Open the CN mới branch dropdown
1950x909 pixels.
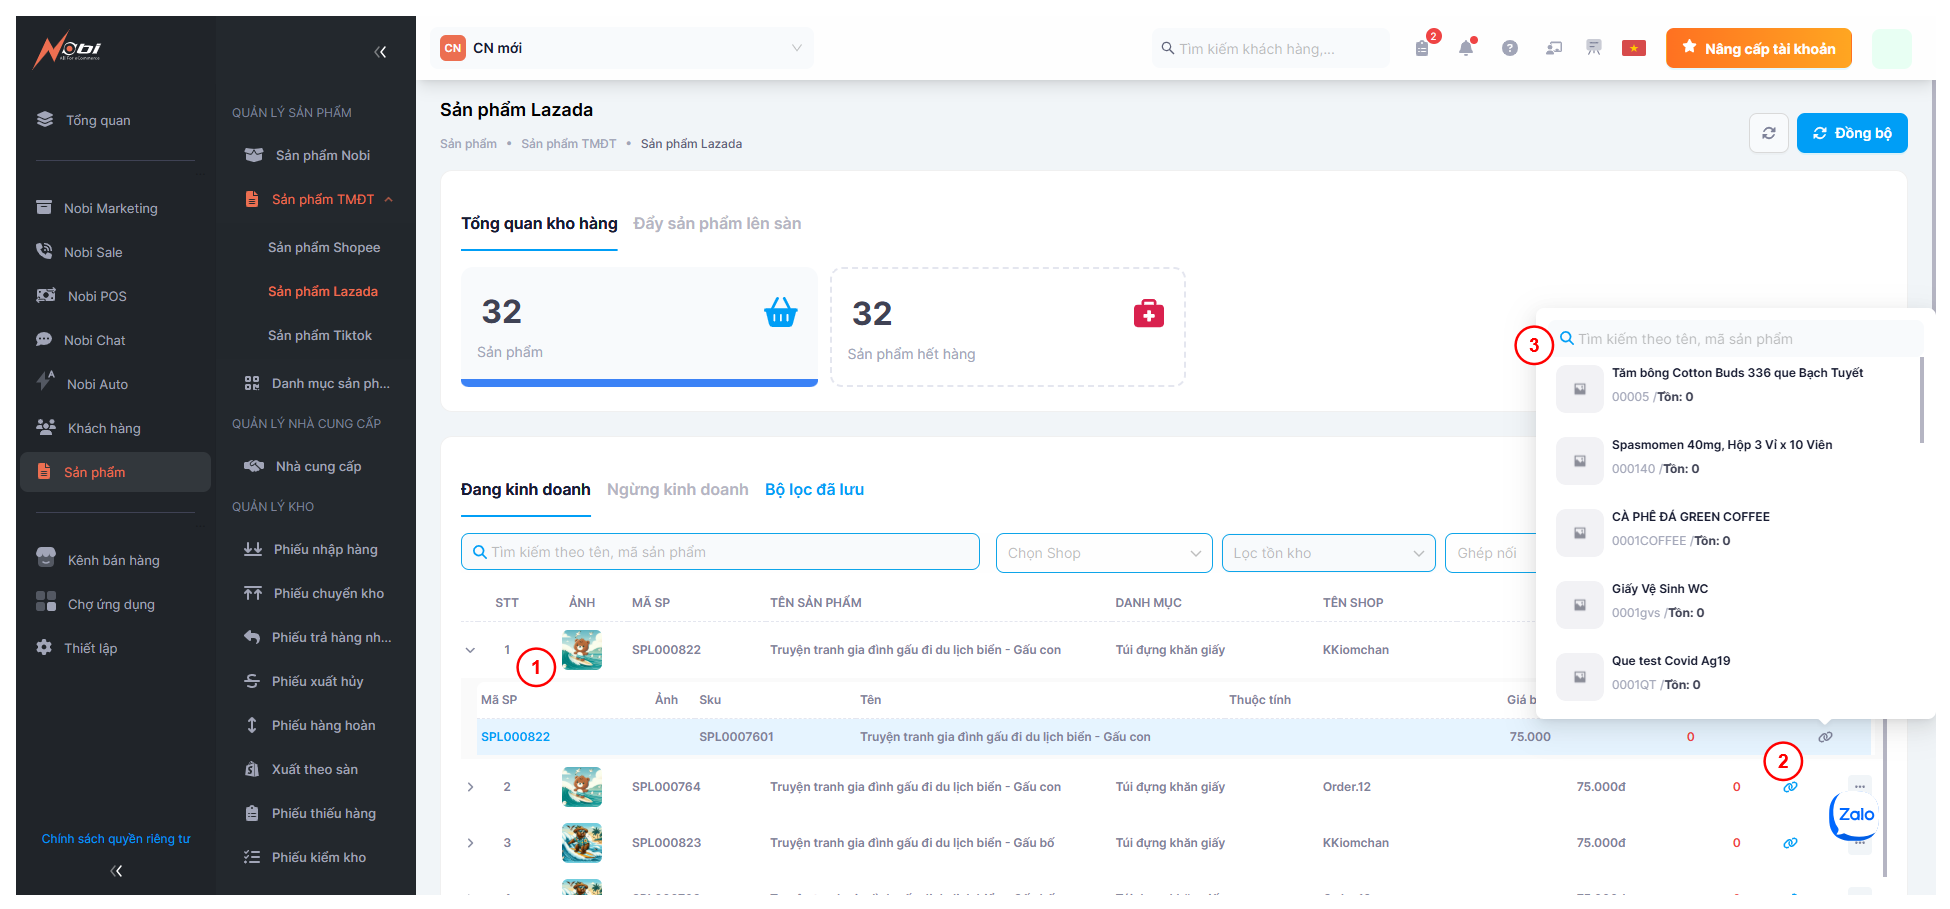point(622,48)
